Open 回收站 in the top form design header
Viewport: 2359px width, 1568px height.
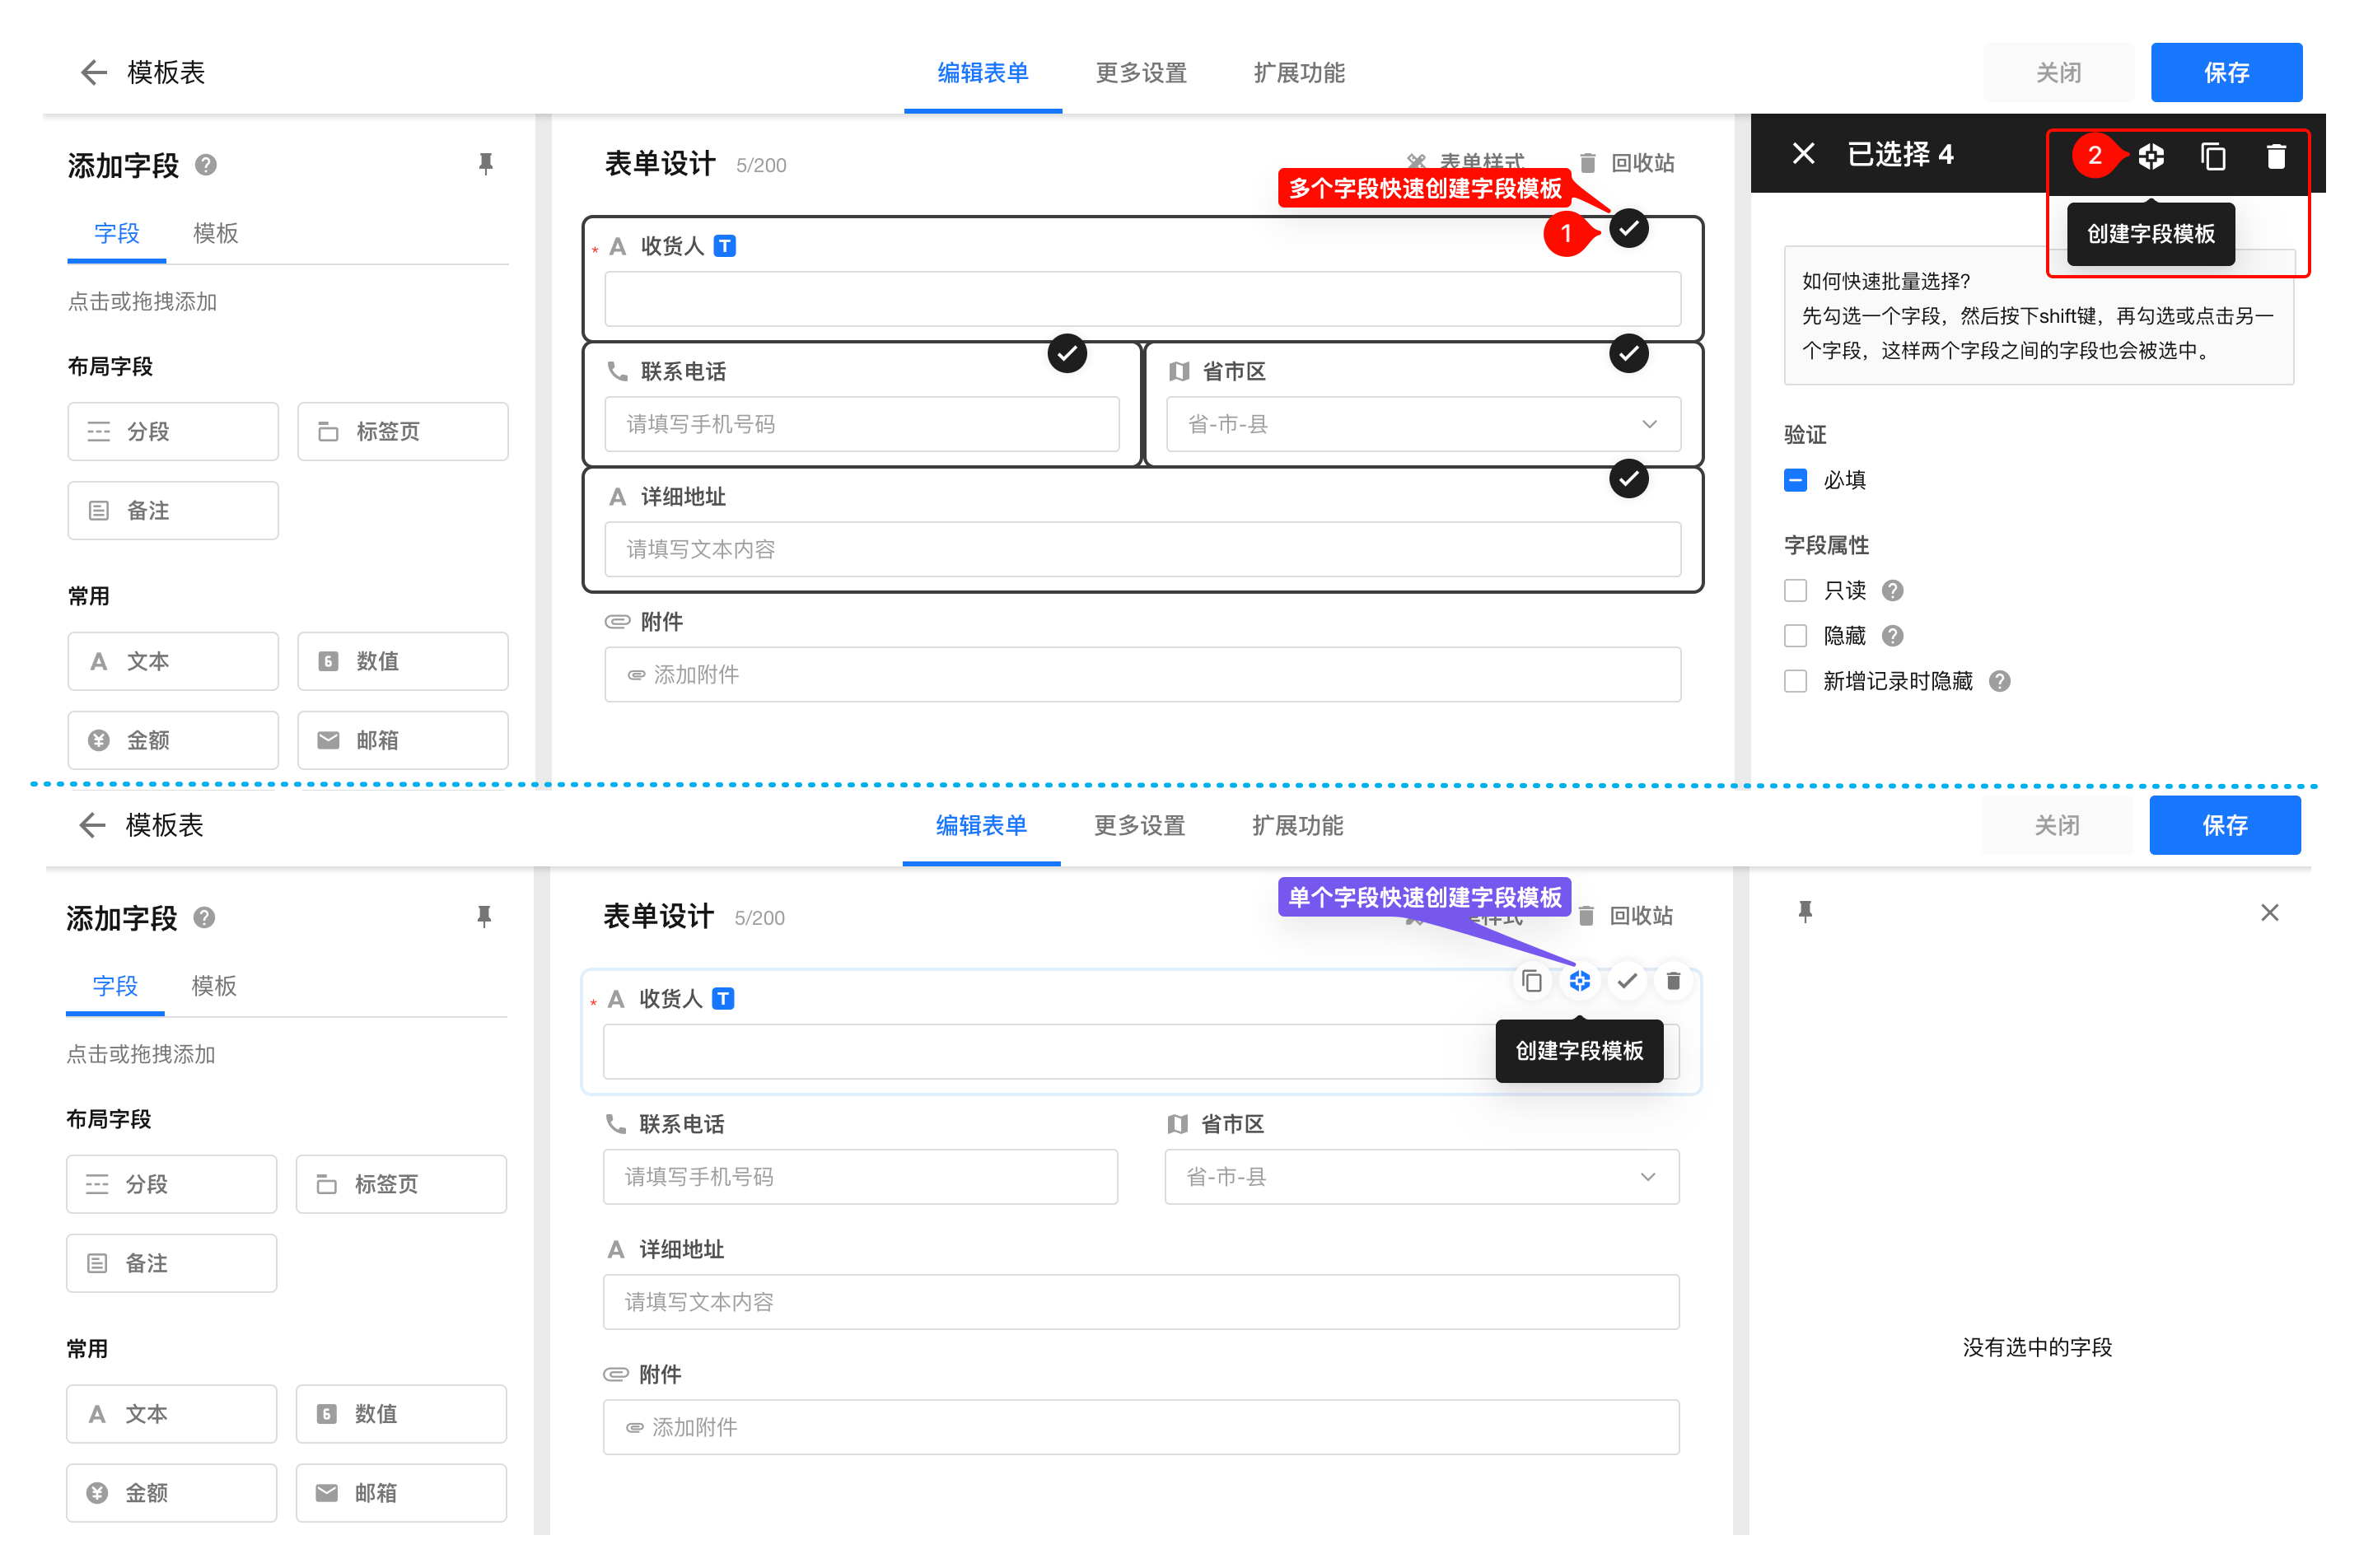pos(1627,163)
